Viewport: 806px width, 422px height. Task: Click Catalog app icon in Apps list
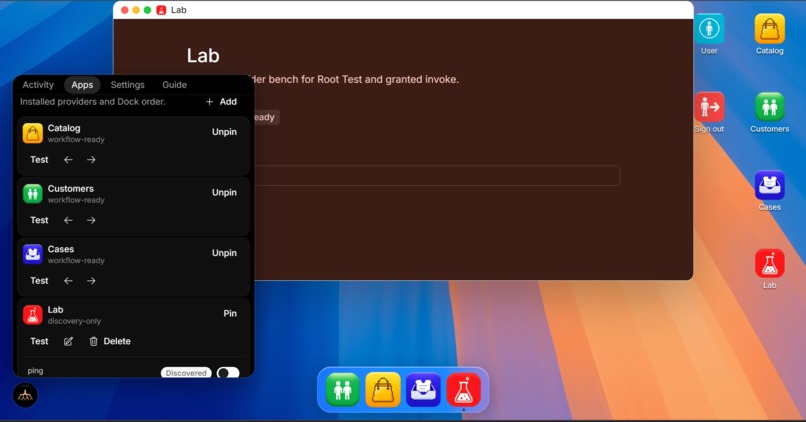[32, 133]
